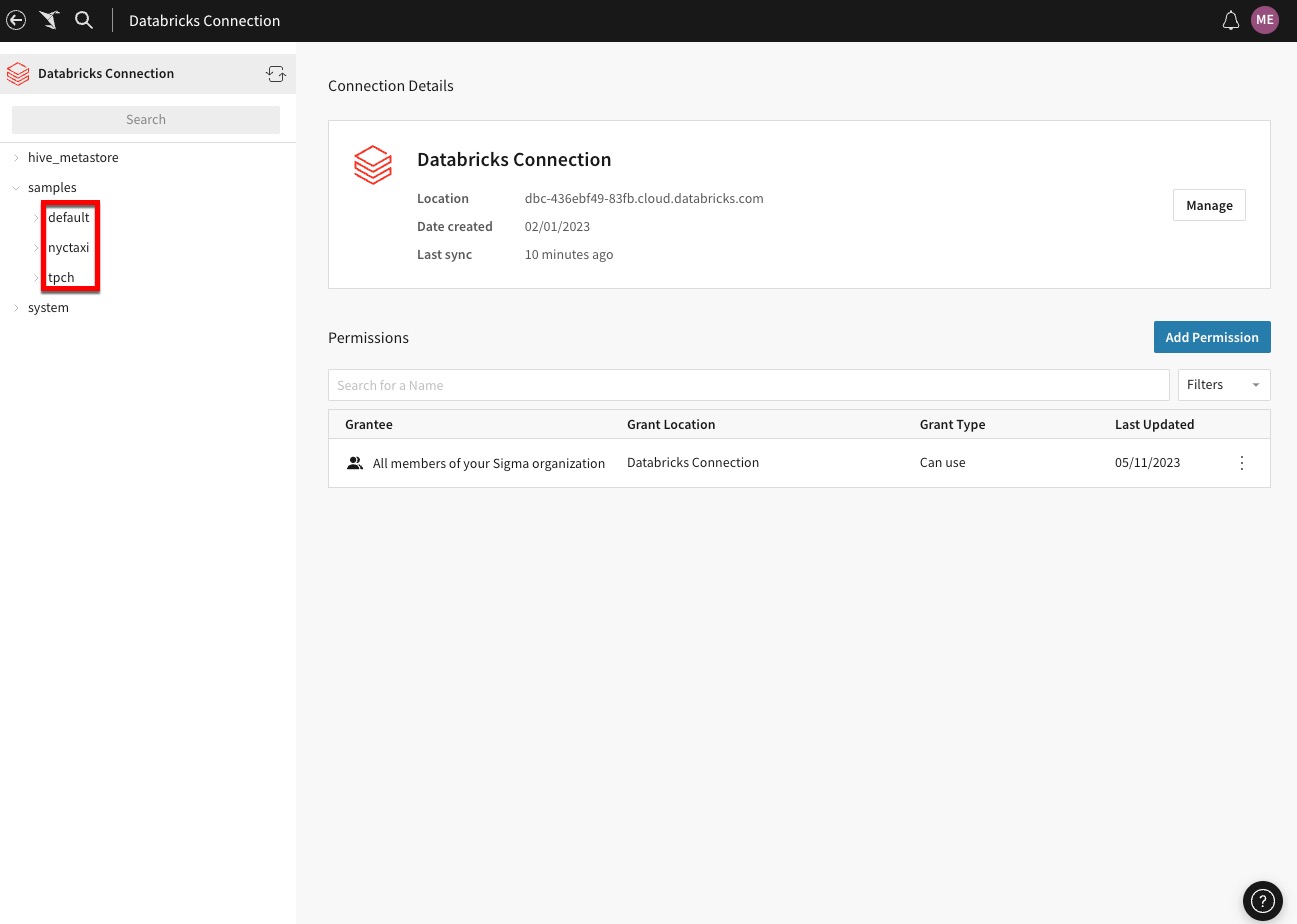Screen dimensions: 1297x924
Task: Select hive_metastore in the tree
Action: click(73, 158)
